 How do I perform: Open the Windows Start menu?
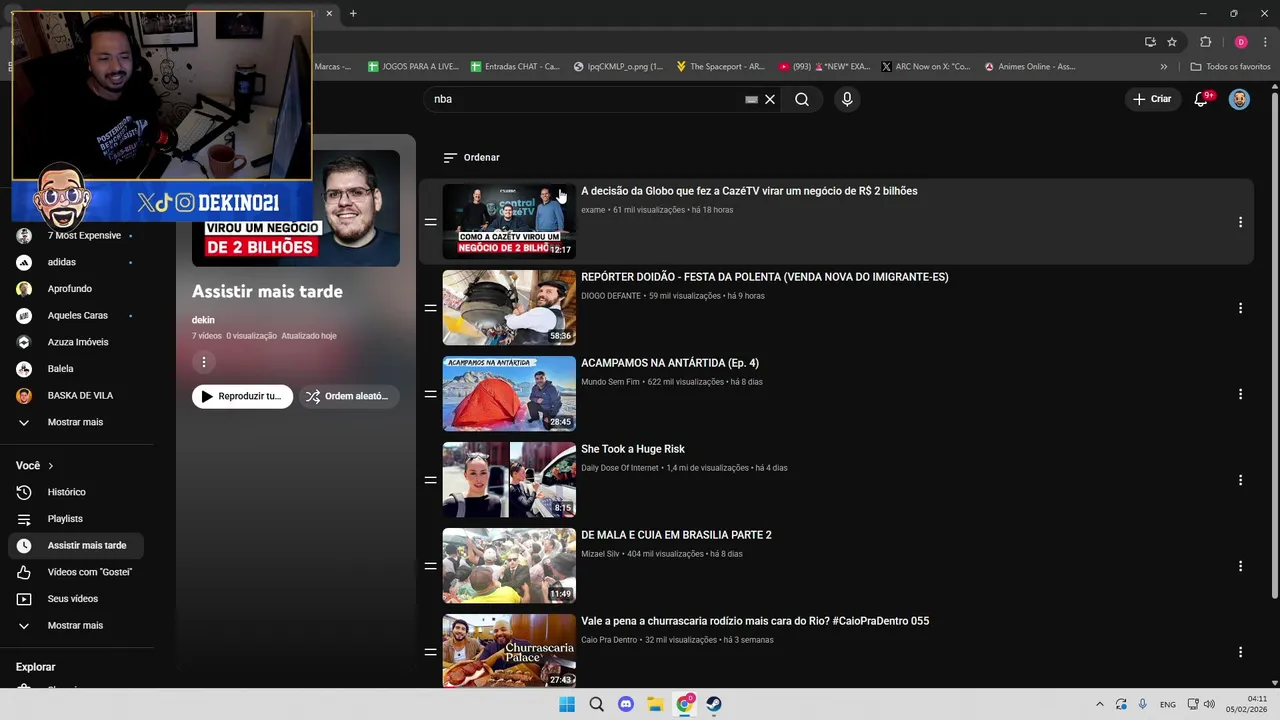coord(567,704)
